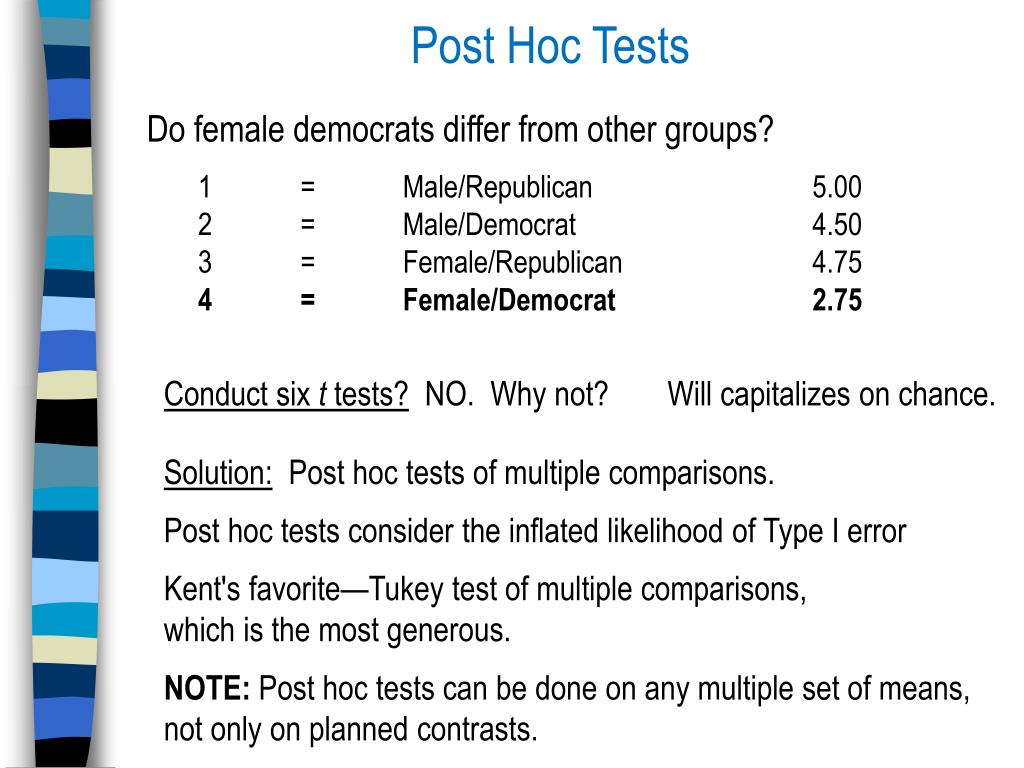The image size is (1024, 768).
Task: Click 'Post hoc tests consider the inflated' sentence
Action: click(535, 531)
